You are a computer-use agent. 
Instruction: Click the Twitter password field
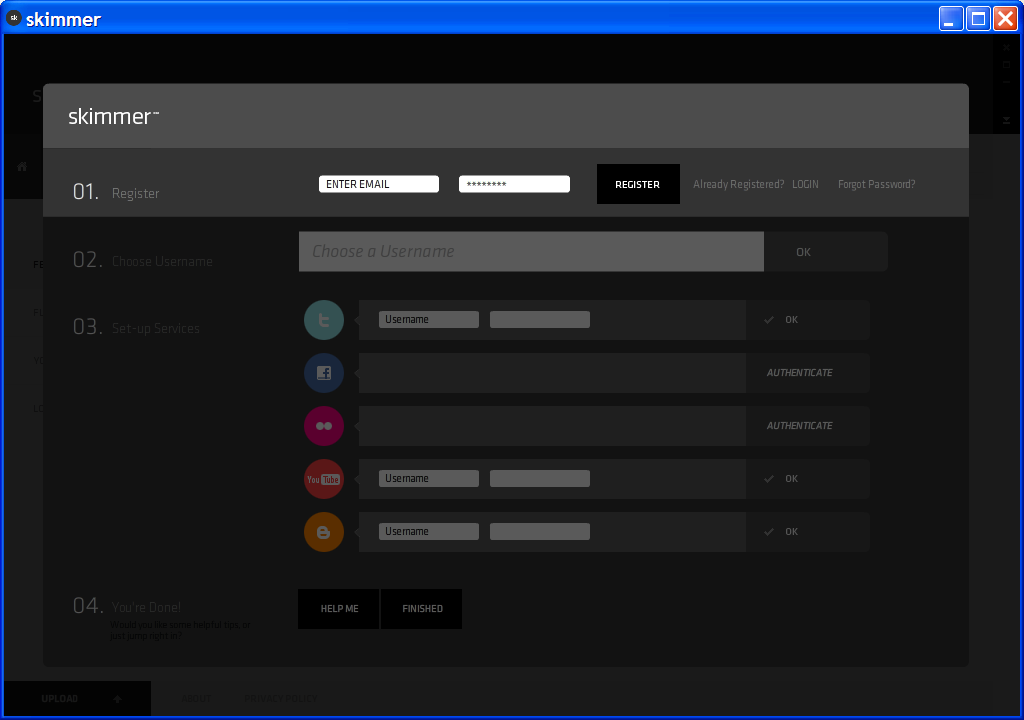(540, 319)
